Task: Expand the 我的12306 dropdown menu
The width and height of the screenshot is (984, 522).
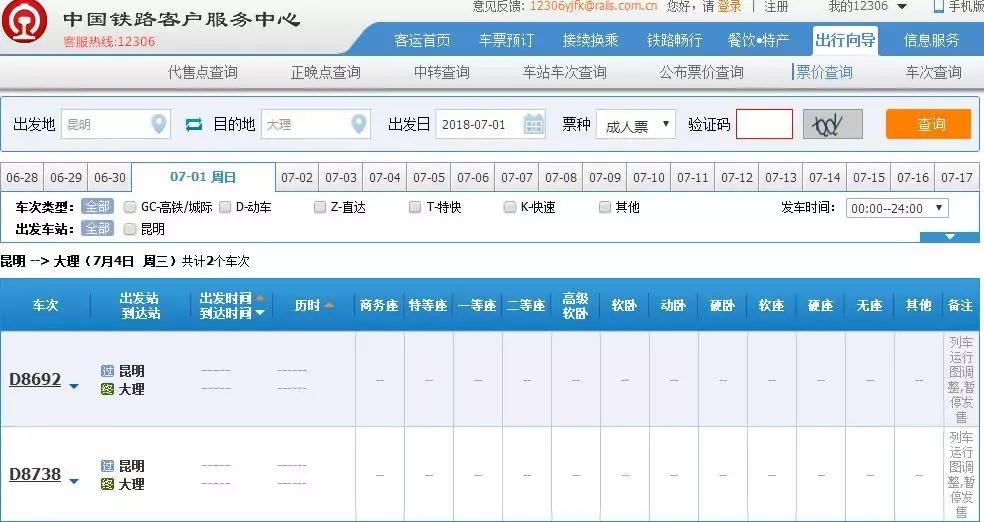Action: [902, 7]
